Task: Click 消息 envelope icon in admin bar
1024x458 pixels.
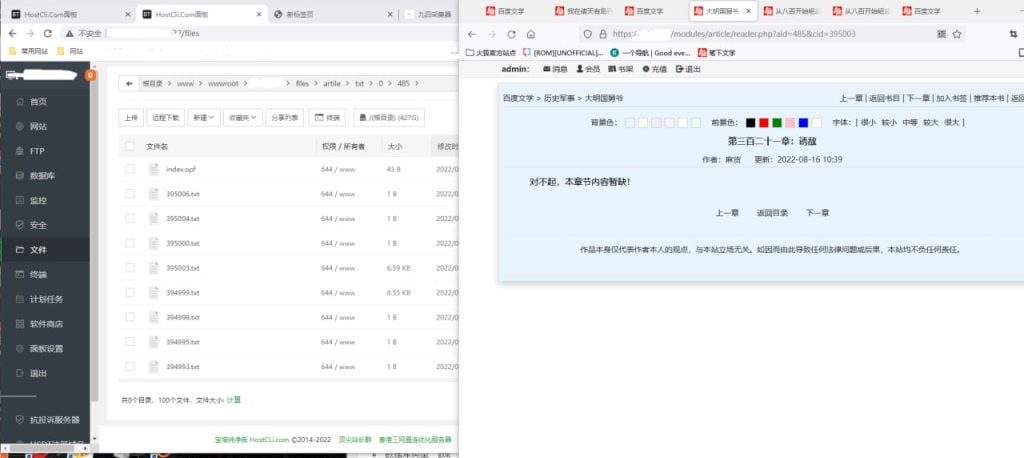Action: (547, 69)
